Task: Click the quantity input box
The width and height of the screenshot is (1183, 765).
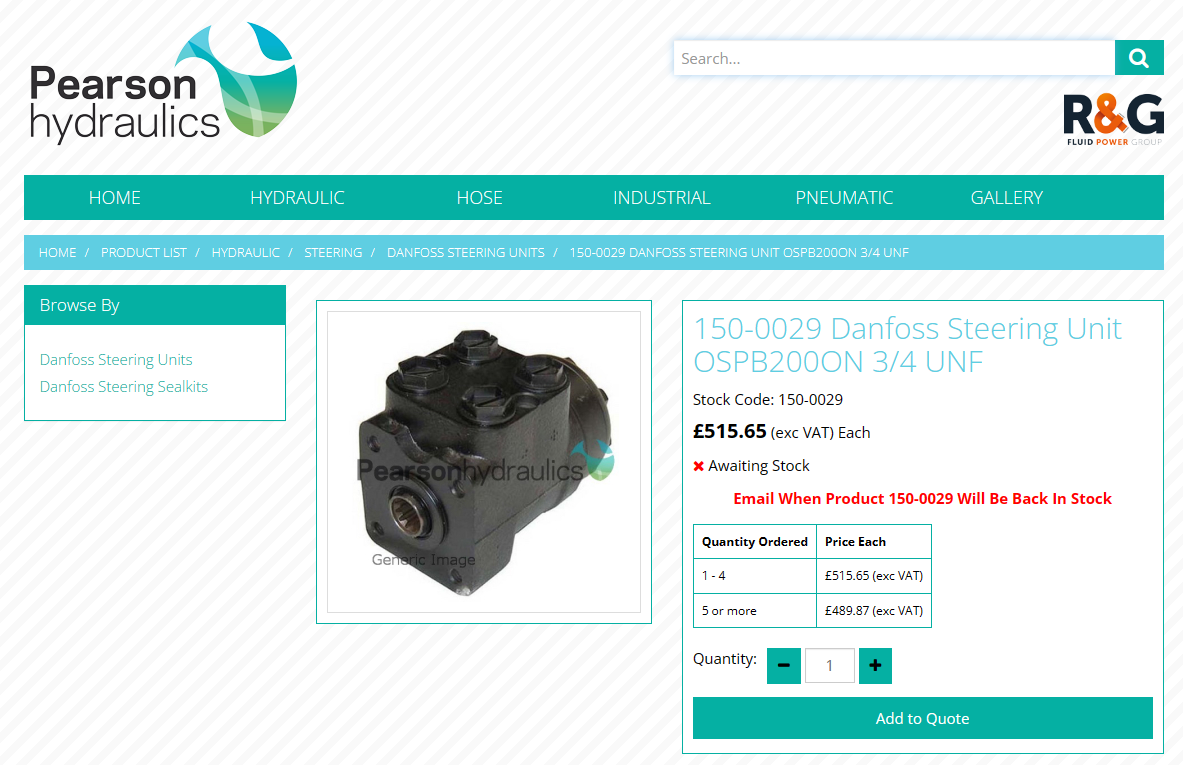Action: [829, 665]
